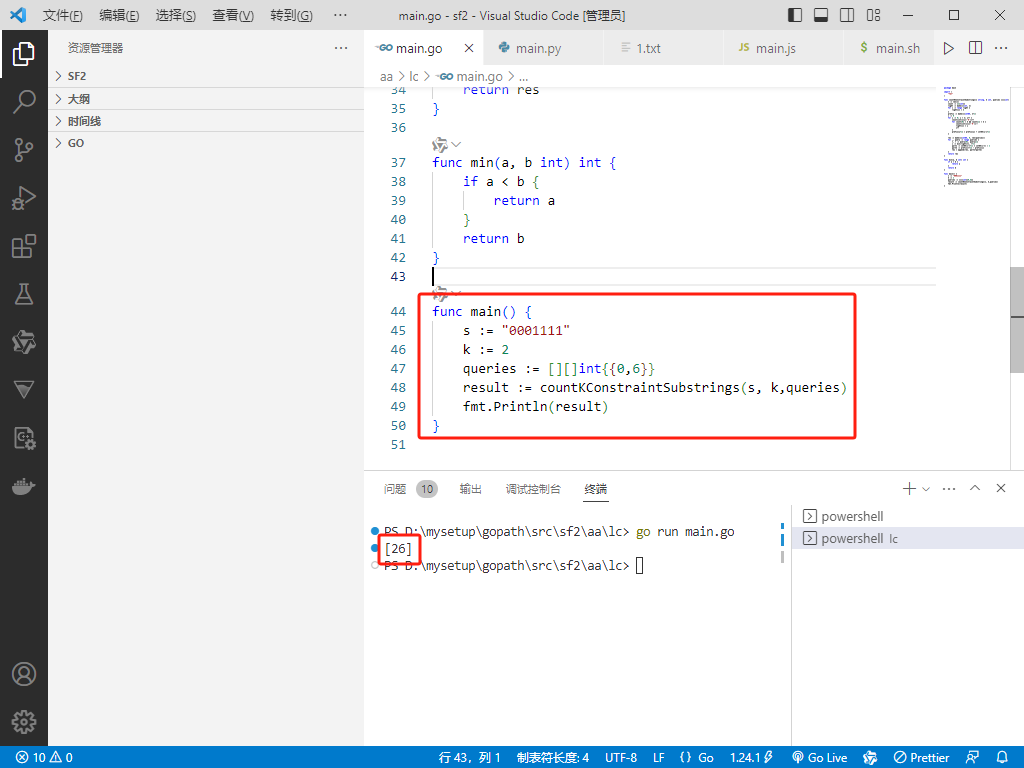Open the Manage gear icon
The image size is (1024, 768).
coord(24,722)
